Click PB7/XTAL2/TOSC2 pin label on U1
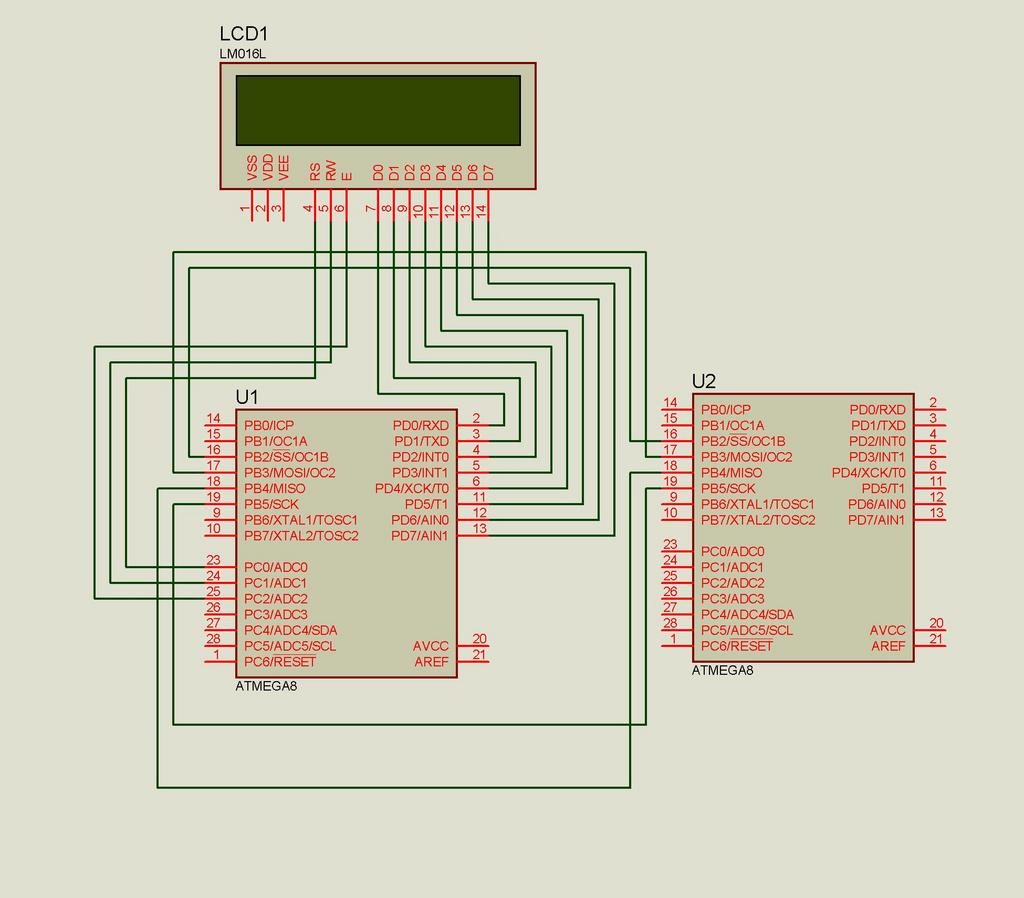Viewport: 1024px width, 898px height. (x=301, y=536)
